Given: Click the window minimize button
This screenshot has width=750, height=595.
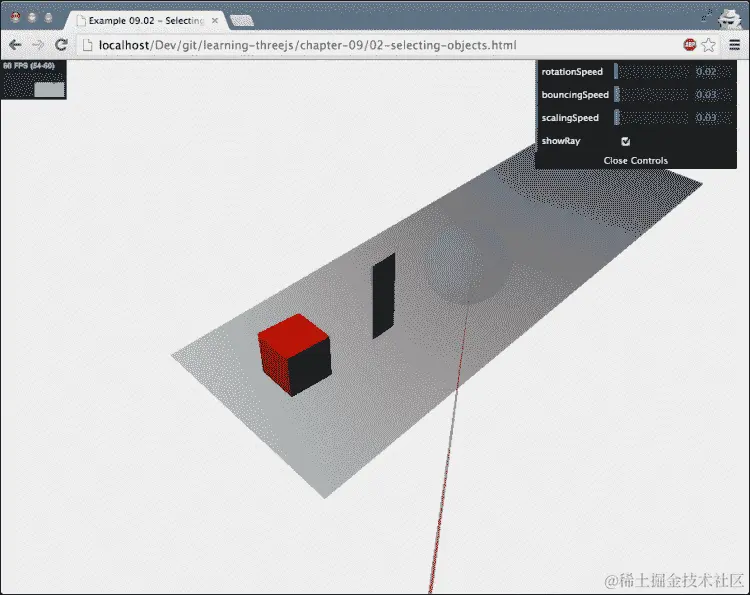Looking at the screenshot, I should 32,18.
